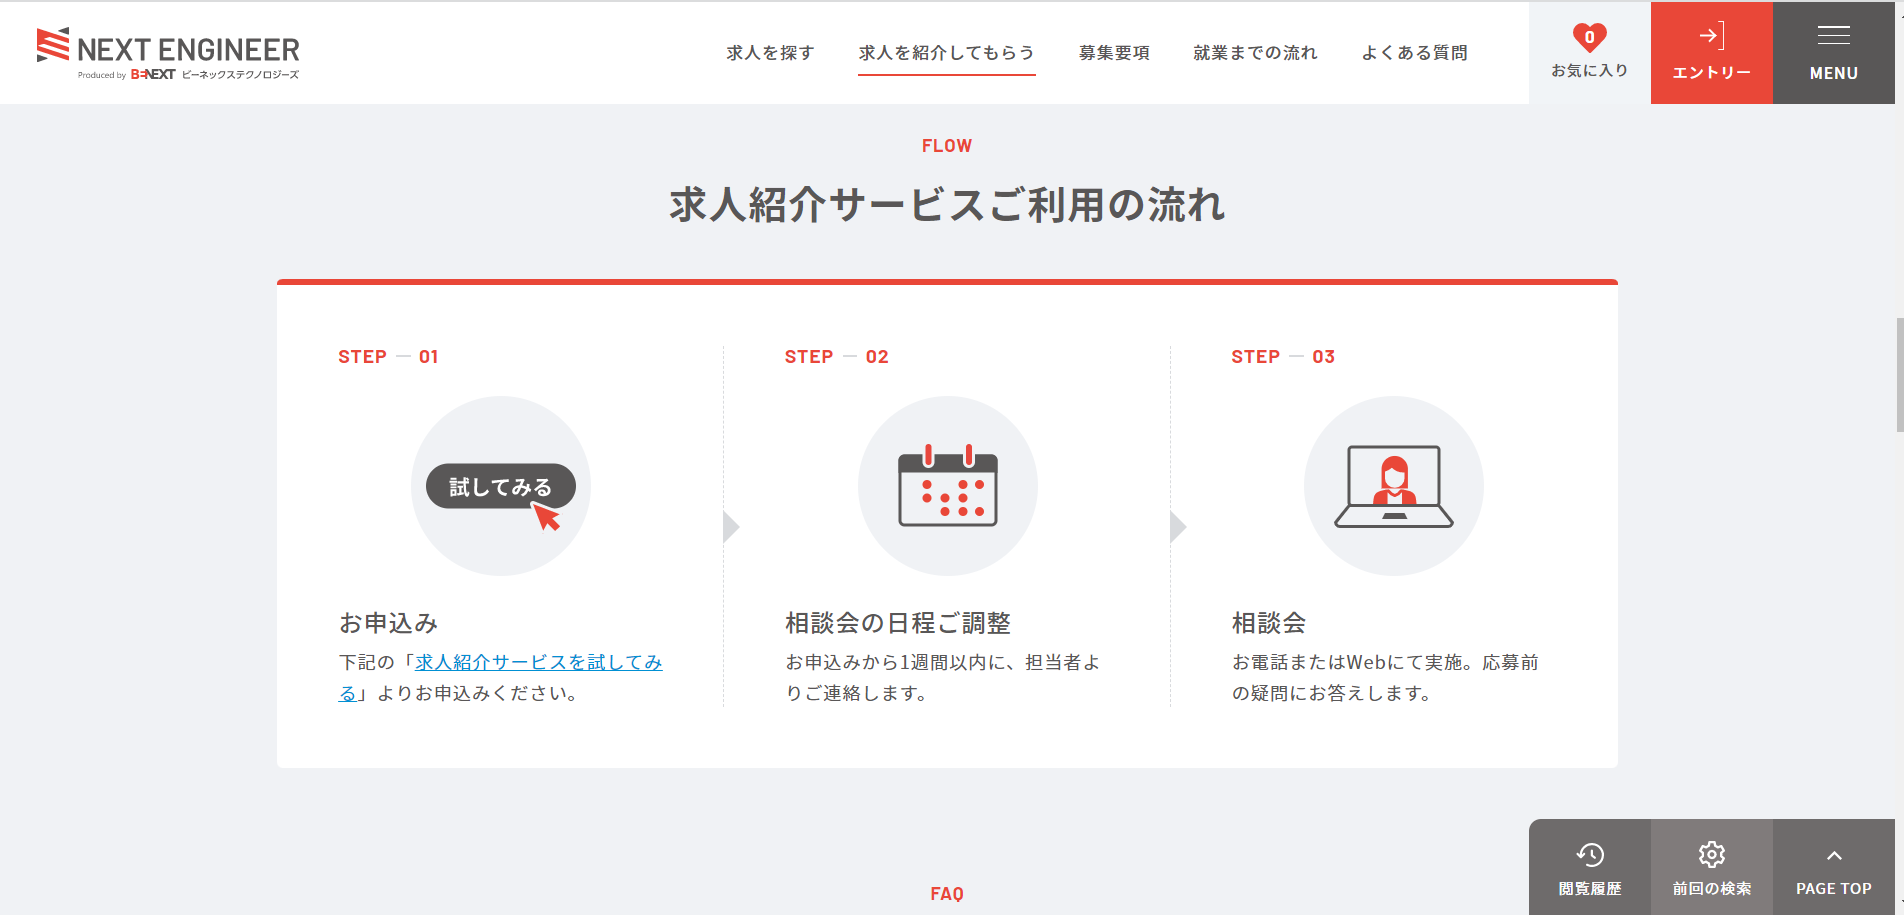
Task: Click the 相談会の日程ご調整 step title
Action: point(898,623)
